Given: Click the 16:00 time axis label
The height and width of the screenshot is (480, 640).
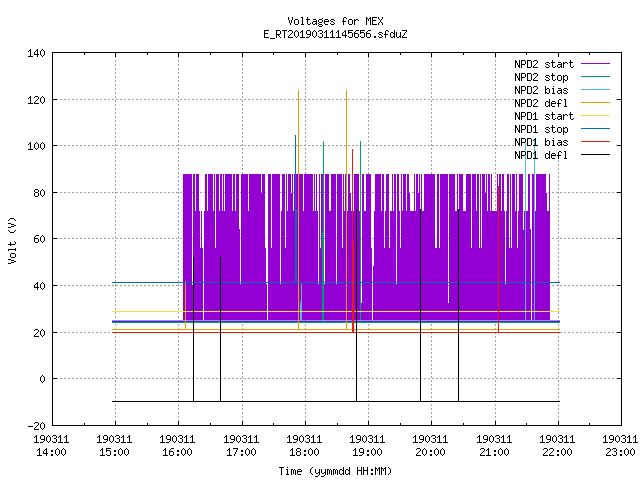Looking at the screenshot, I should [177, 452].
